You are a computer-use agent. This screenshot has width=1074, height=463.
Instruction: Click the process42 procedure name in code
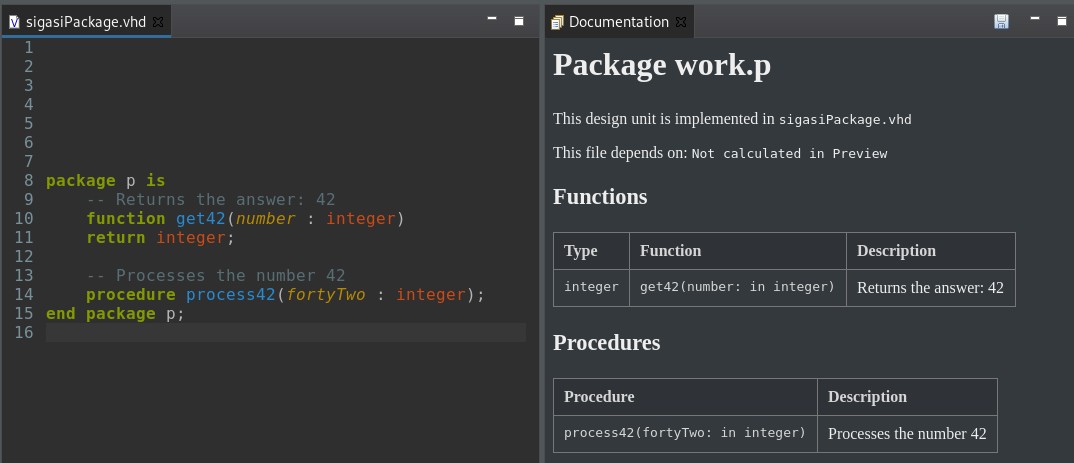(230, 295)
